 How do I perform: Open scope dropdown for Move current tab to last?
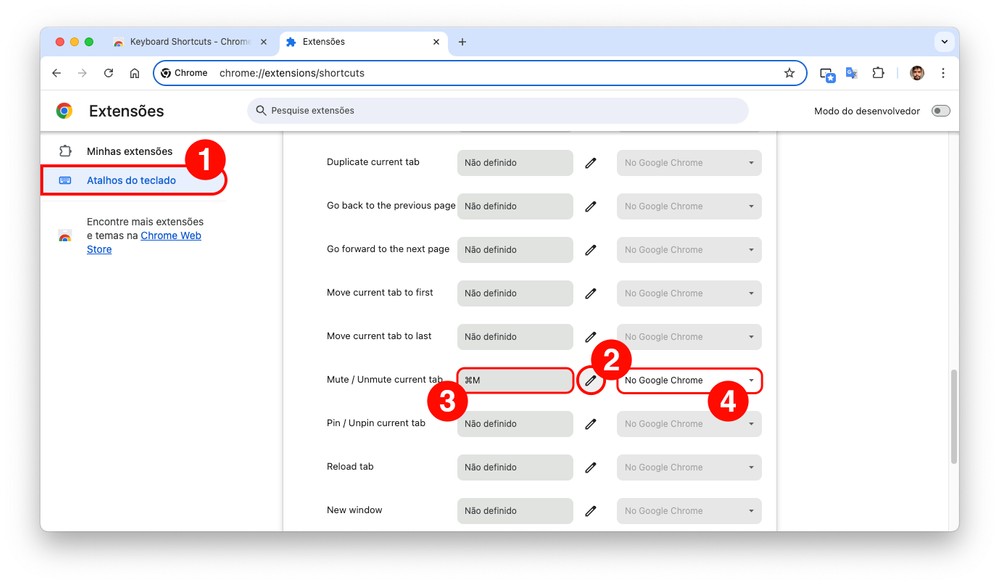689,337
